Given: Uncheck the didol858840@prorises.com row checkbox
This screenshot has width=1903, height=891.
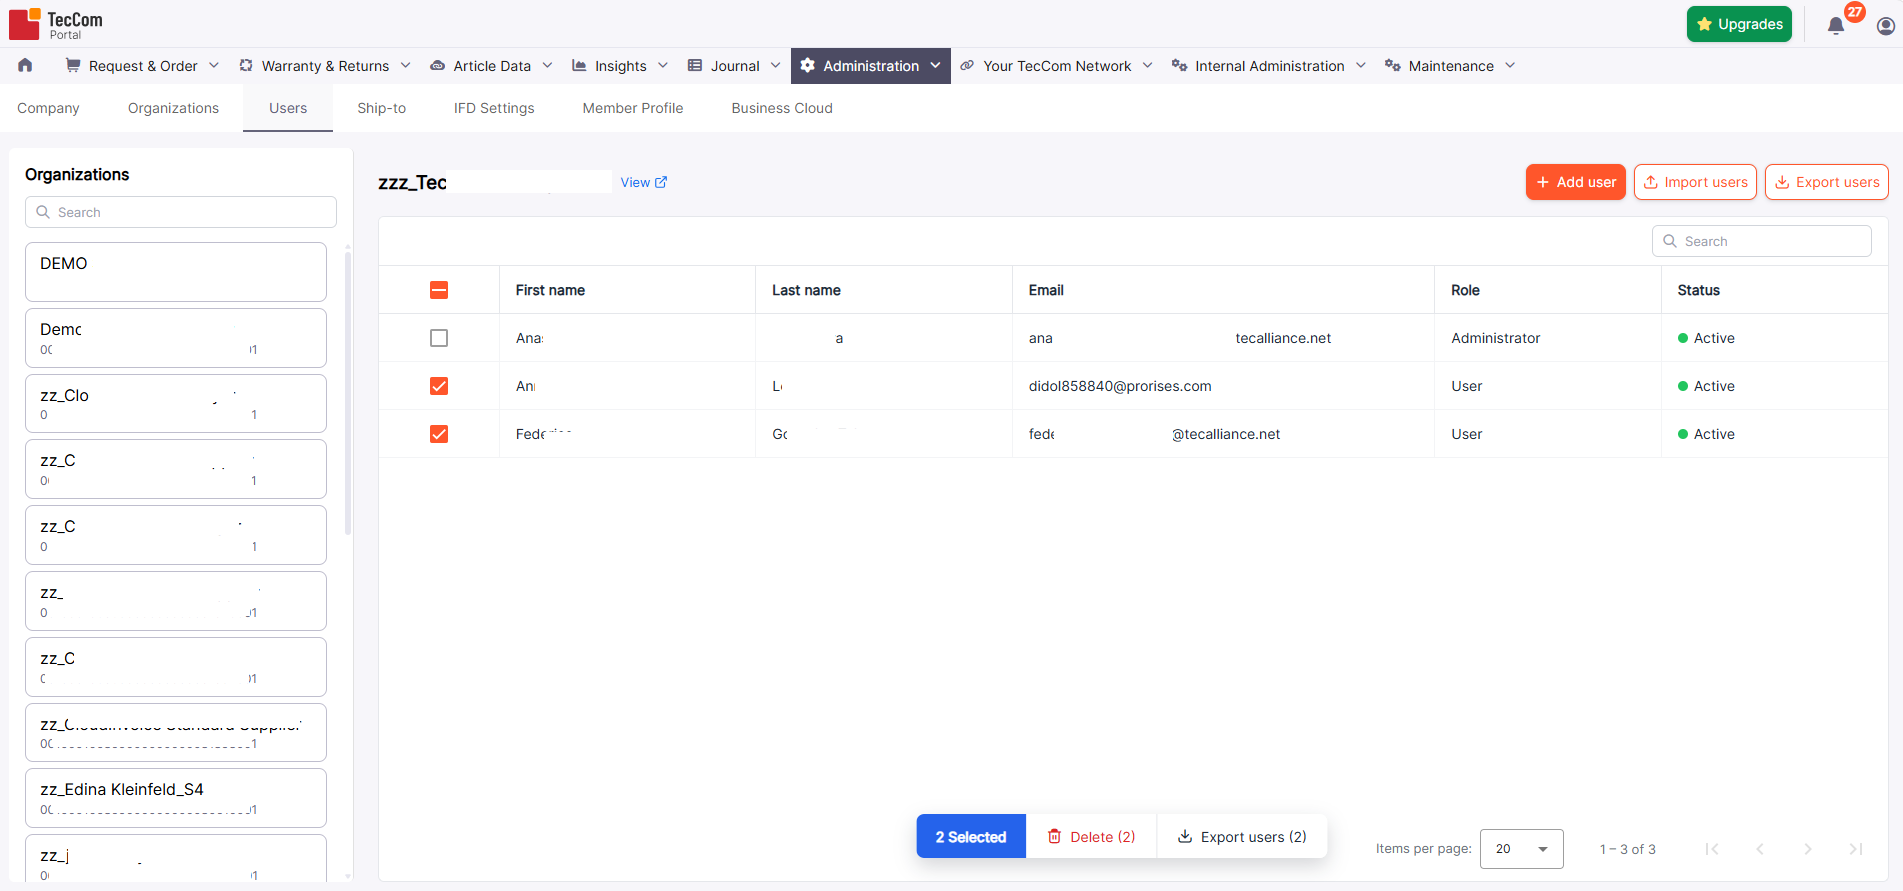Looking at the screenshot, I should (x=439, y=386).
